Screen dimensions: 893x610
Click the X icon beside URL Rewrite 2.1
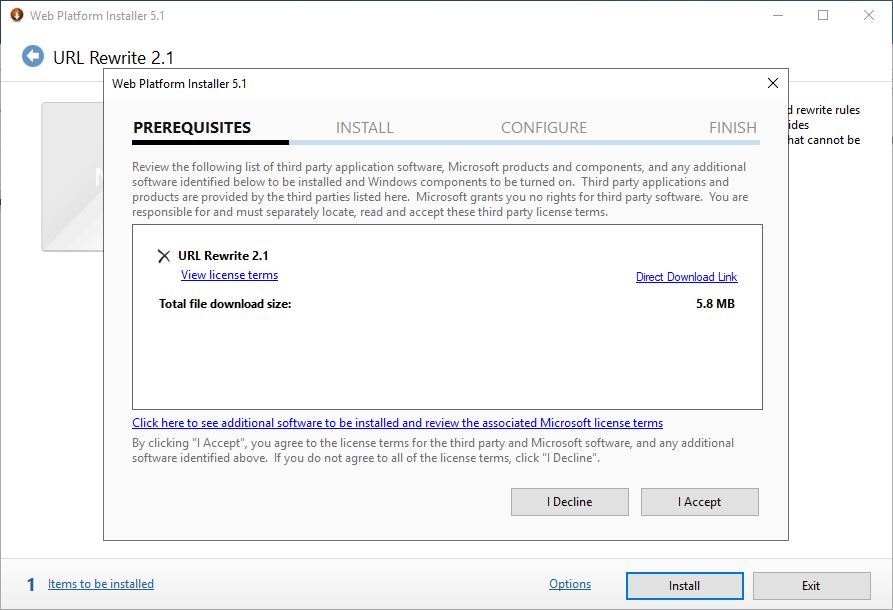tap(164, 256)
